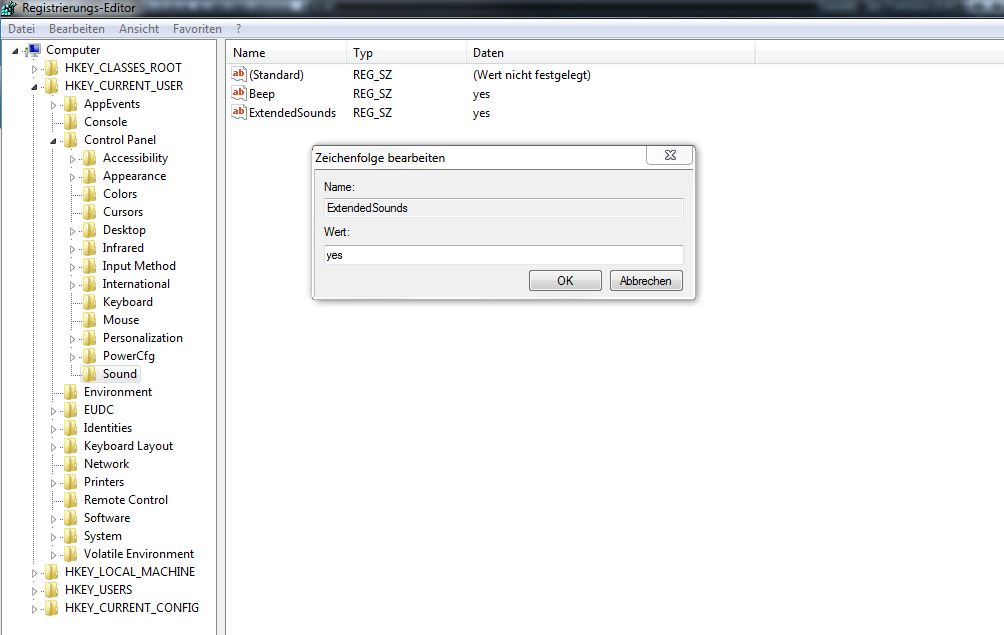Expand the HKEY_CLASSES_ROOT tree node

[35, 68]
